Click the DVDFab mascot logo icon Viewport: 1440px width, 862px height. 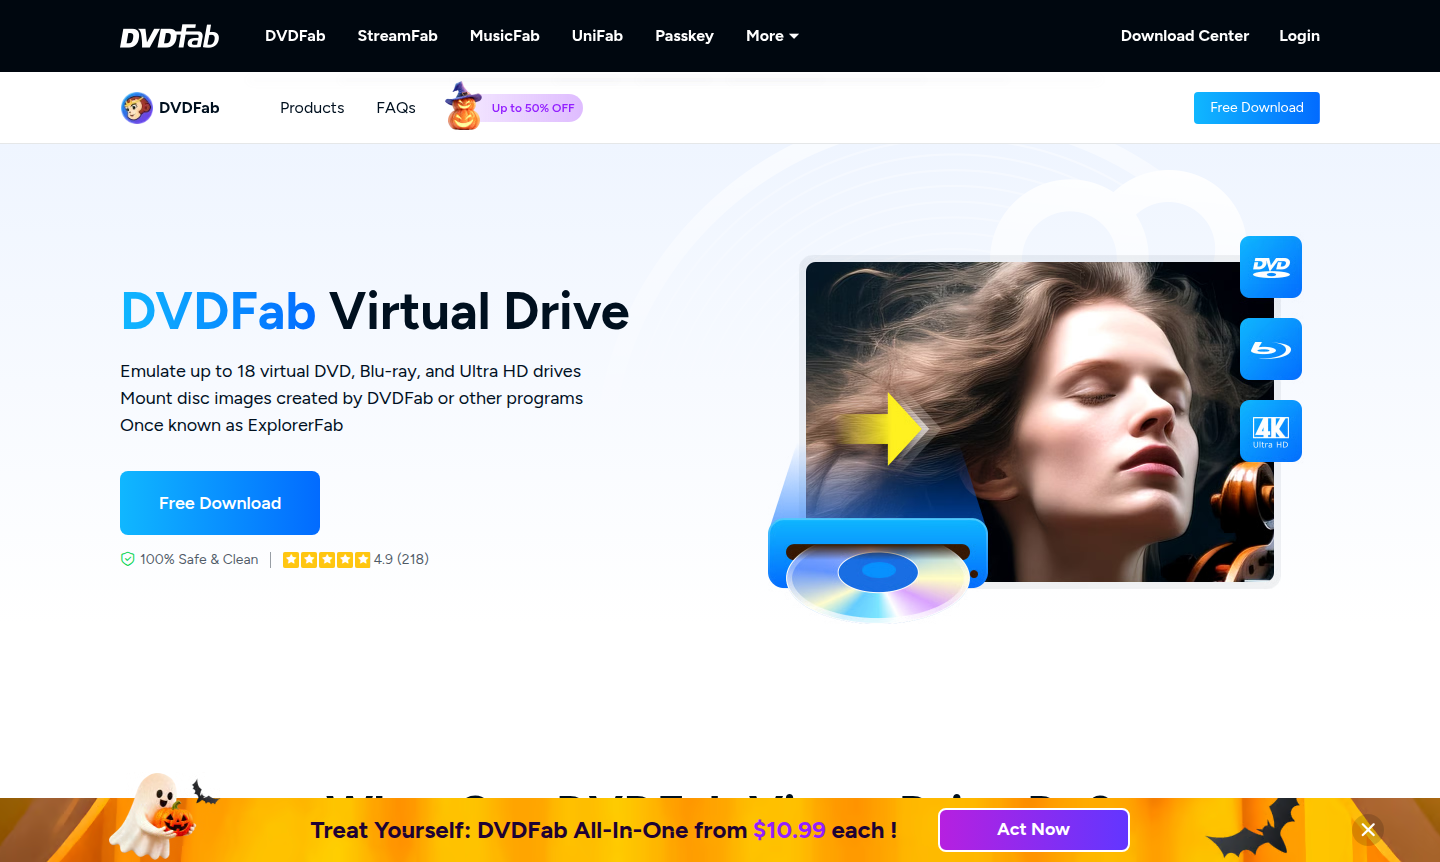(135, 107)
